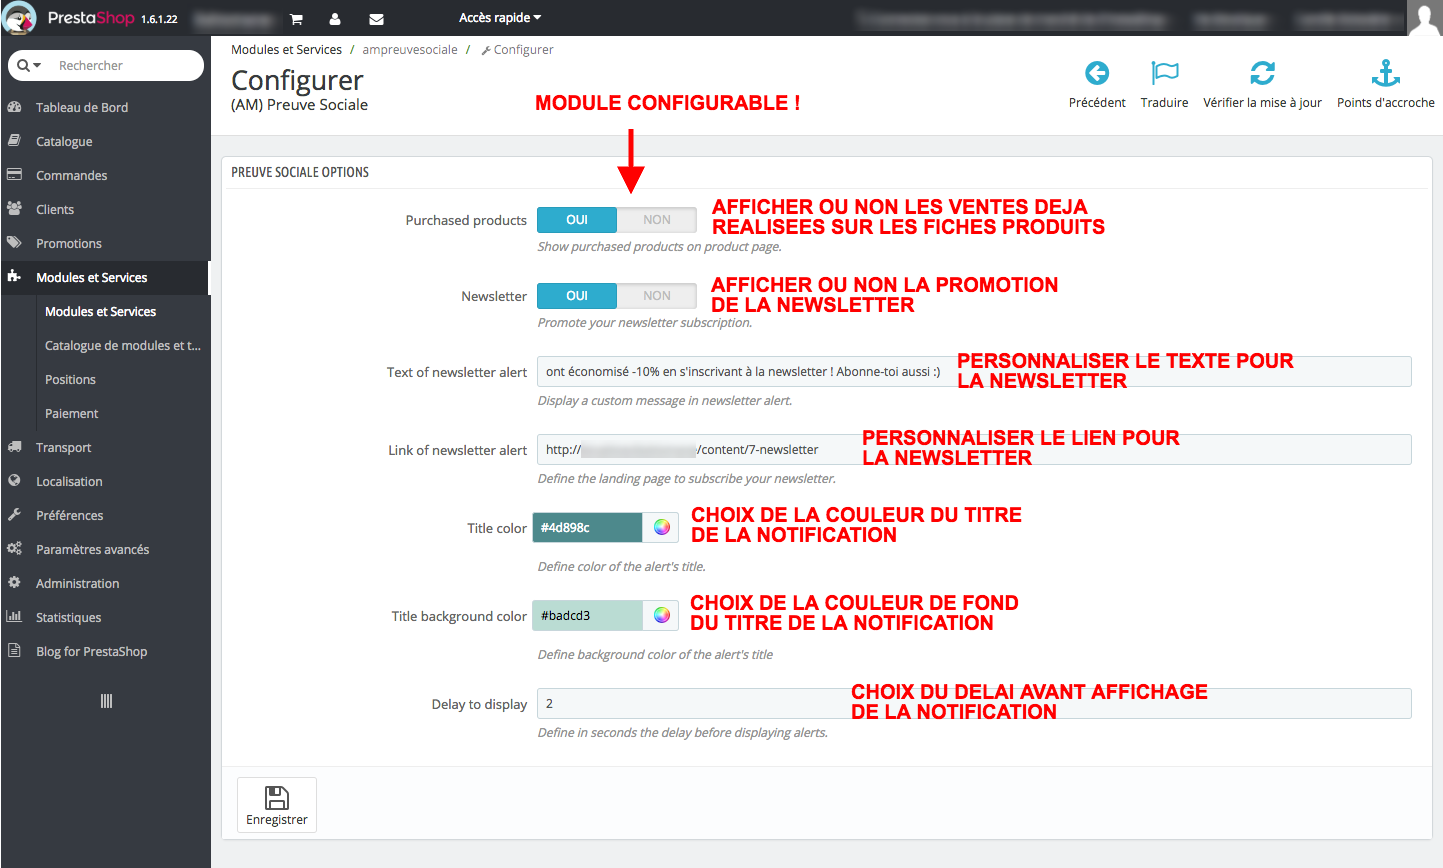Go to Commandes in the sidebar
The height and width of the screenshot is (868, 1443).
pos(71,176)
